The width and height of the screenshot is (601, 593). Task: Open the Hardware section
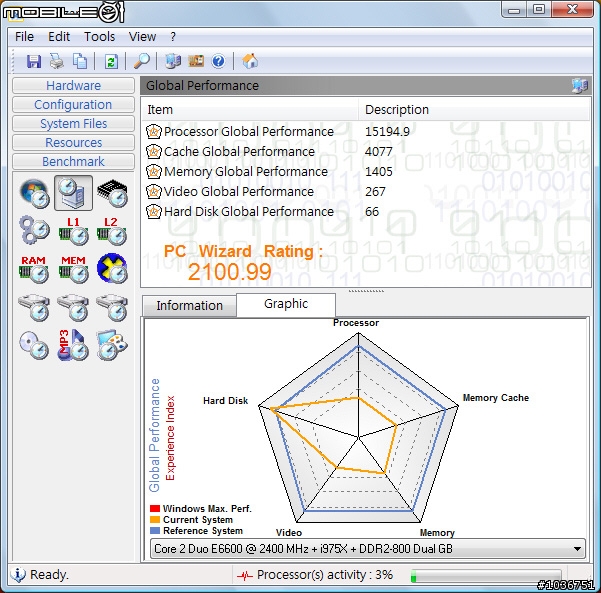tap(73, 85)
